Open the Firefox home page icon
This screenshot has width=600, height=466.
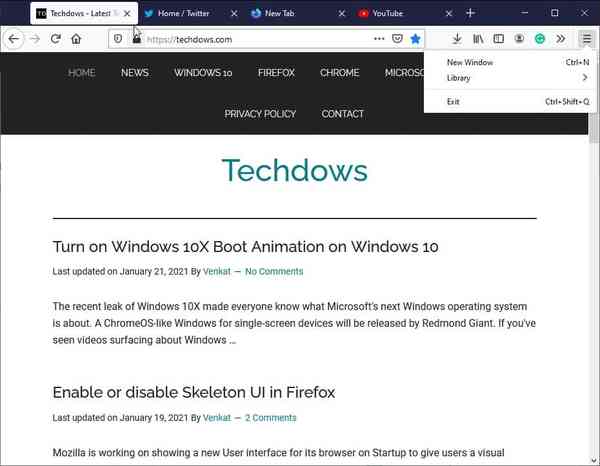[76, 39]
